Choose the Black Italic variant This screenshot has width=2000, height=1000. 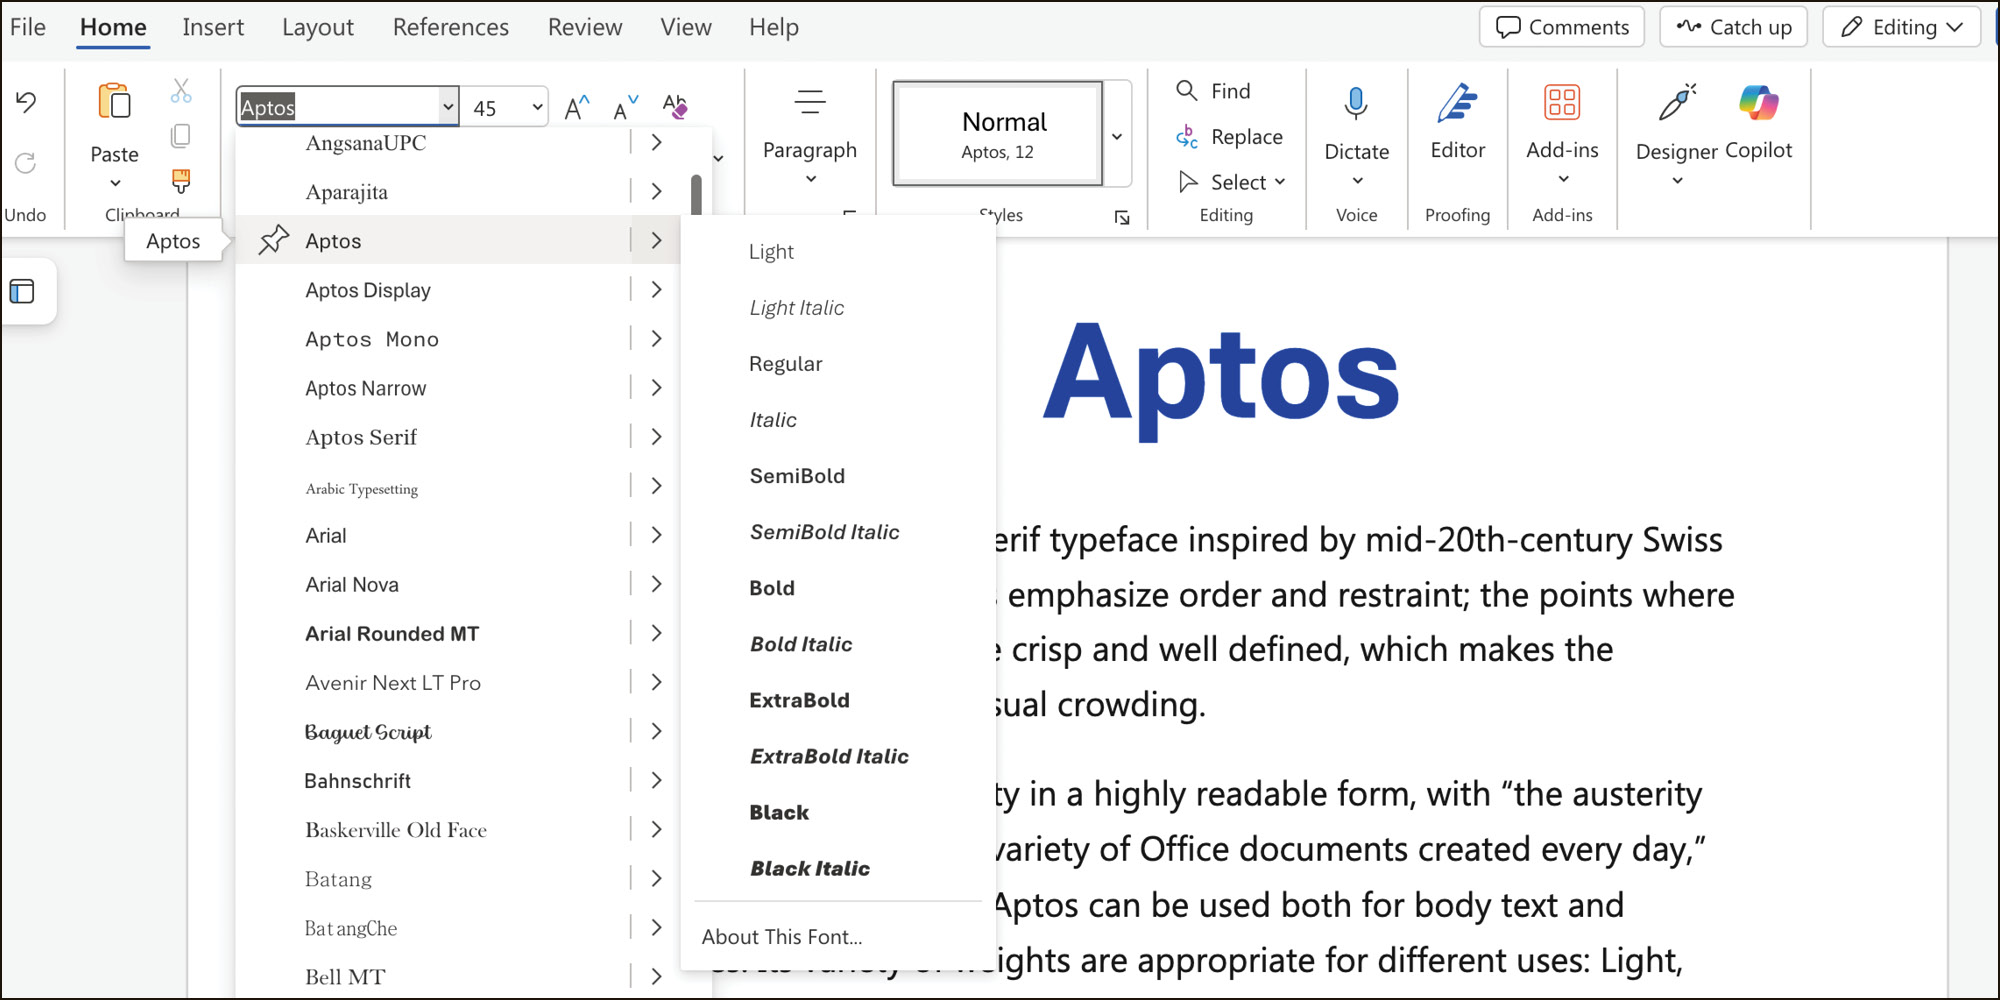tap(810, 868)
